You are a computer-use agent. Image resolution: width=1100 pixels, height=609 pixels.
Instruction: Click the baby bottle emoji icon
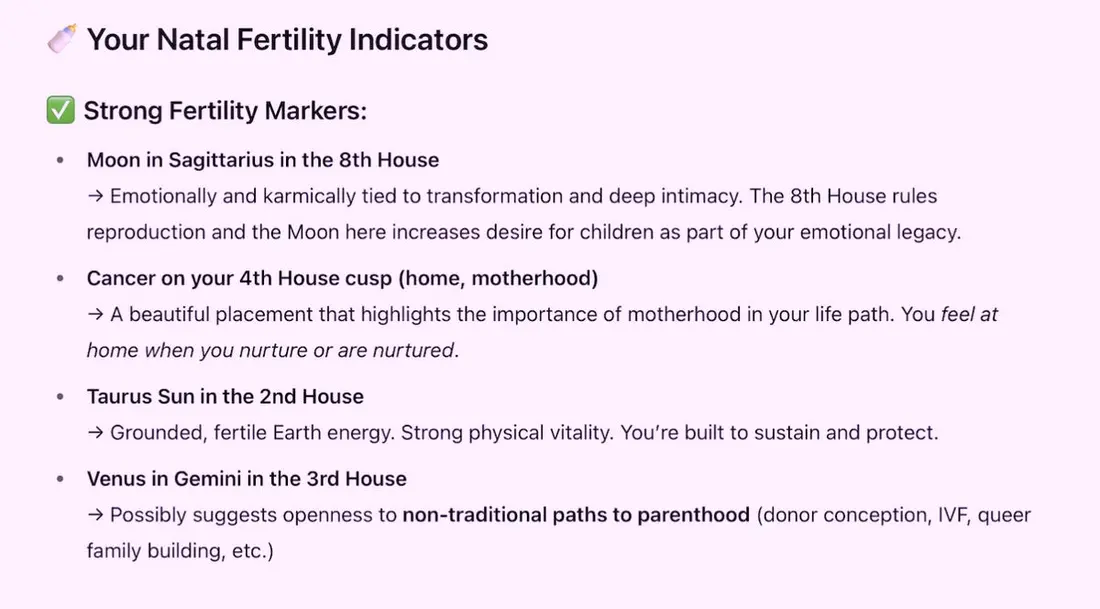(61, 40)
